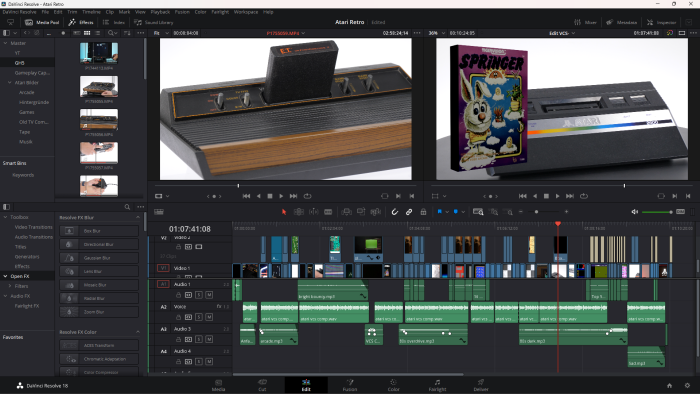Open the Fusion menu
The image size is (700, 394).
(x=182, y=12)
